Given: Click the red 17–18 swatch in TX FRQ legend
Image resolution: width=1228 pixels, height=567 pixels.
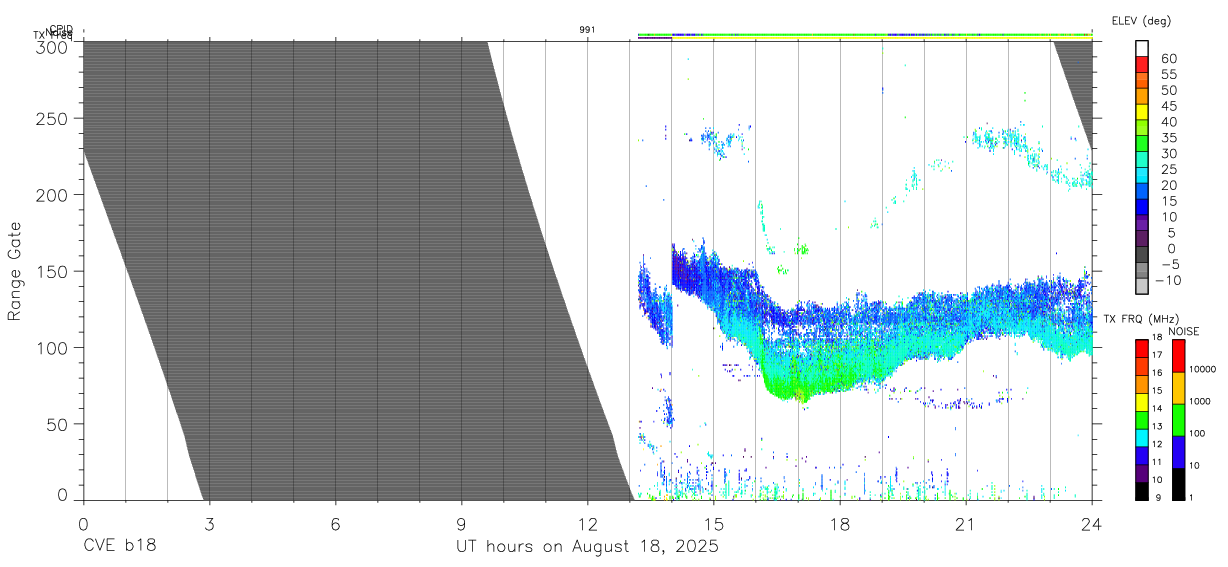Looking at the screenshot, I should (1142, 347).
